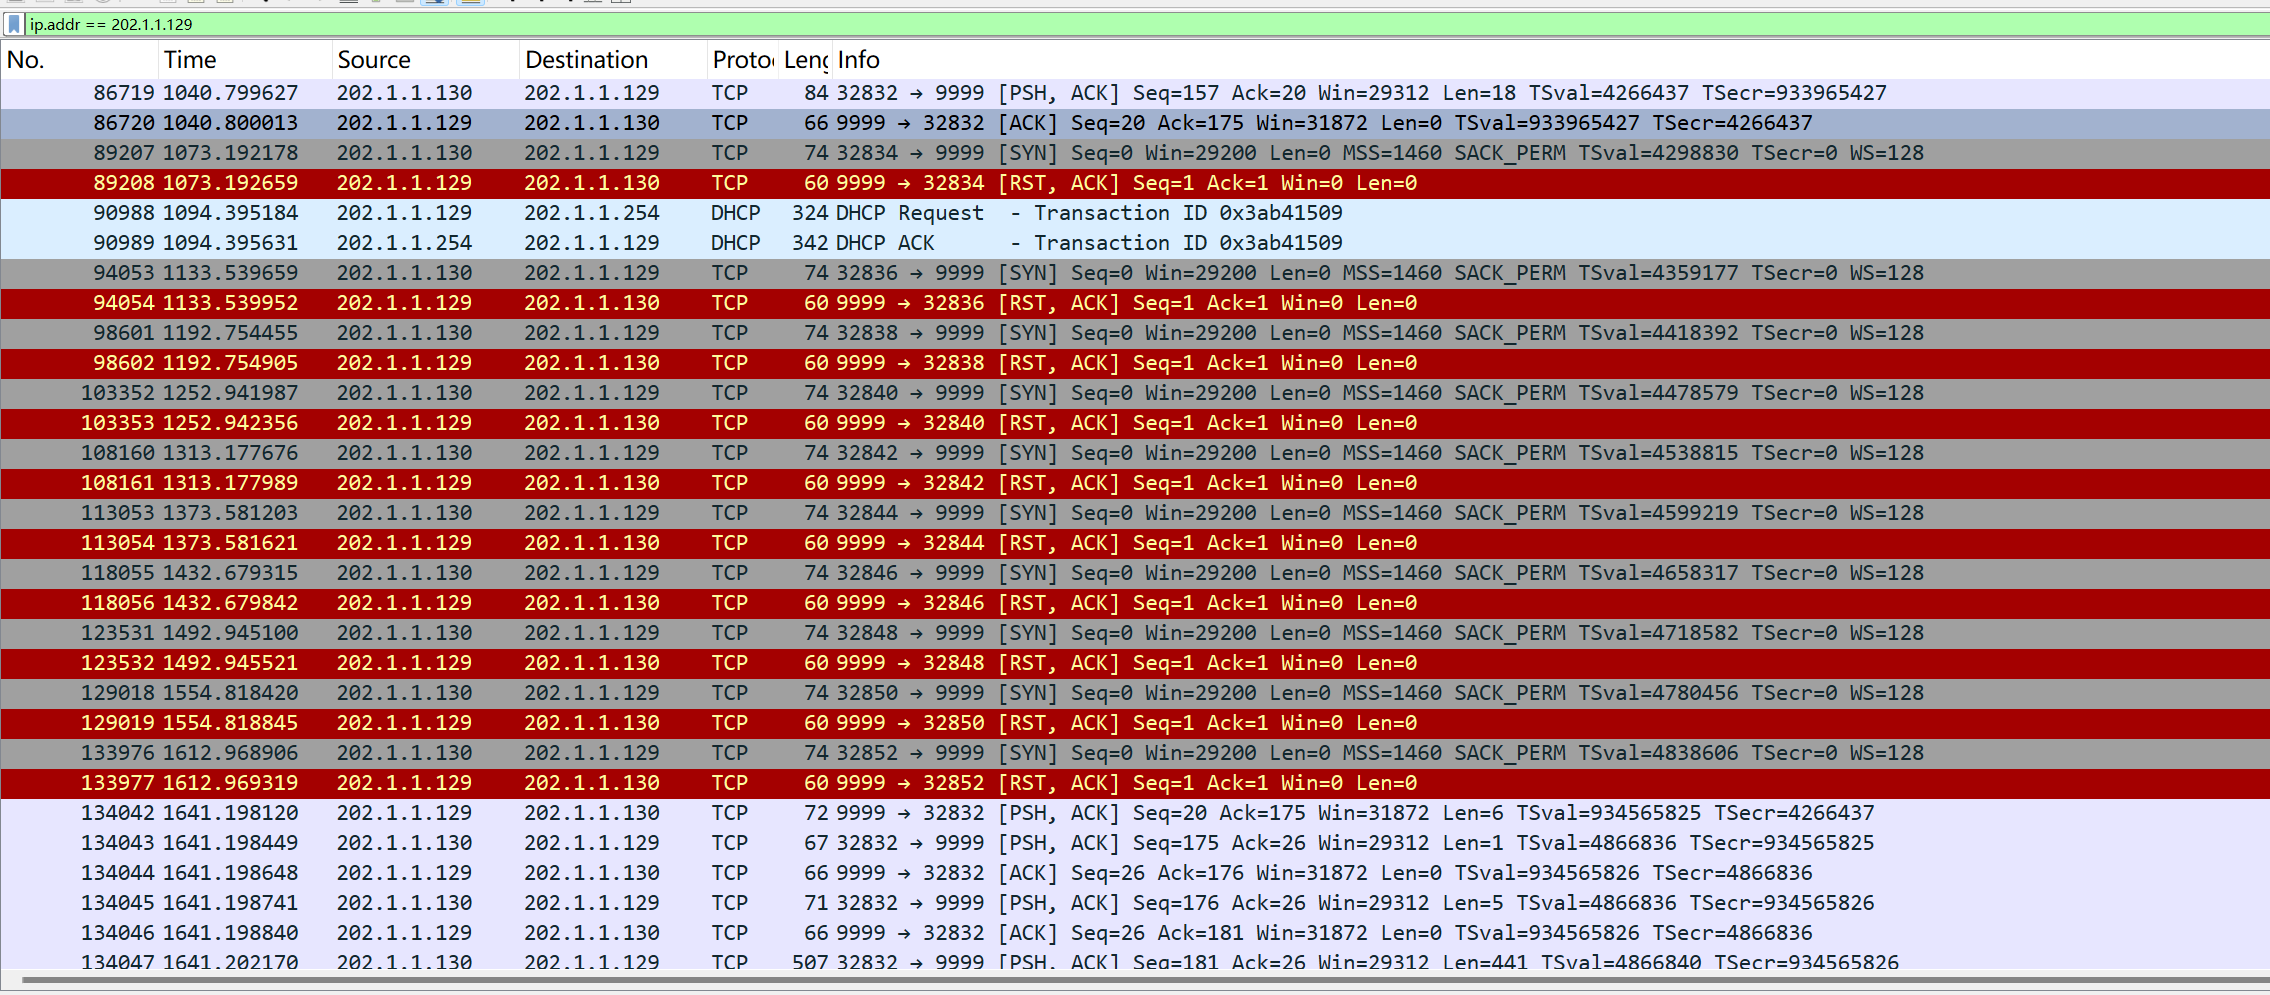Select SYN packet 123531 at time 1492.945100
2270x995 pixels.
(1135, 633)
